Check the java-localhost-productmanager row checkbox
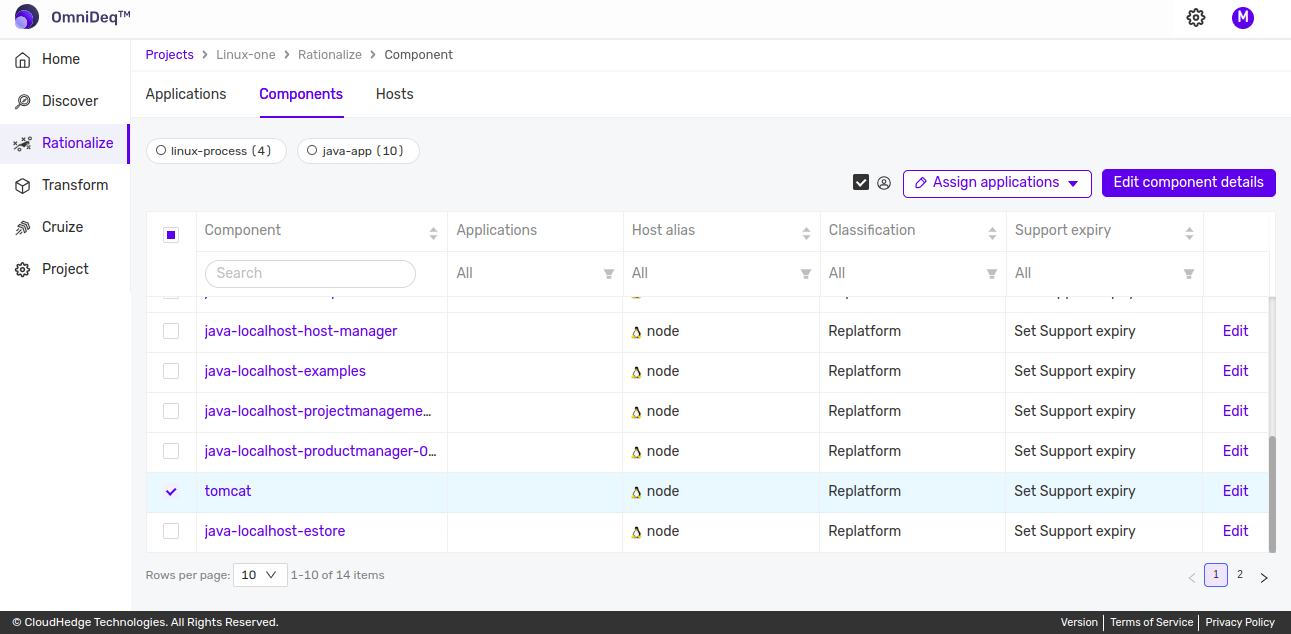This screenshot has height=634, width=1291. (171, 451)
